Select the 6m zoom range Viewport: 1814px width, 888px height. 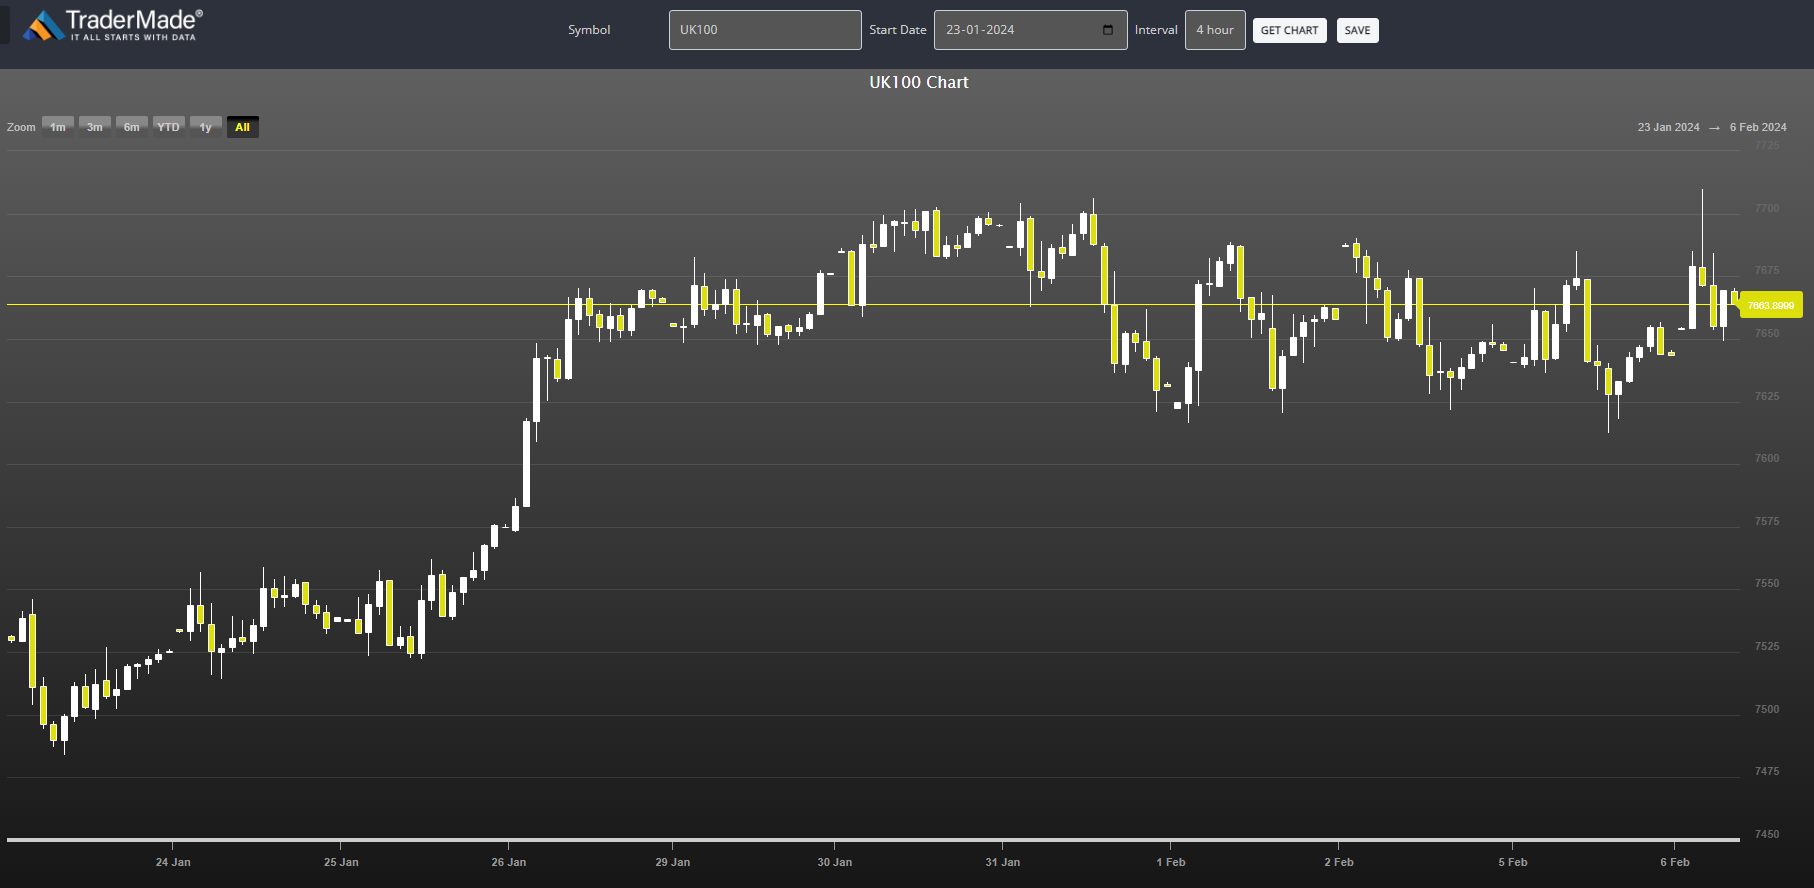[x=132, y=127]
